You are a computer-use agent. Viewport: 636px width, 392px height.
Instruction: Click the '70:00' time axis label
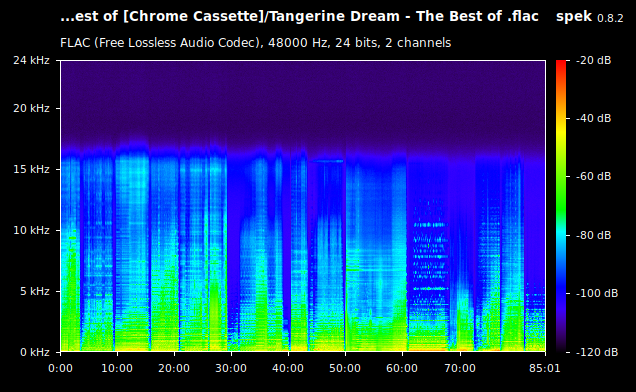click(460, 368)
